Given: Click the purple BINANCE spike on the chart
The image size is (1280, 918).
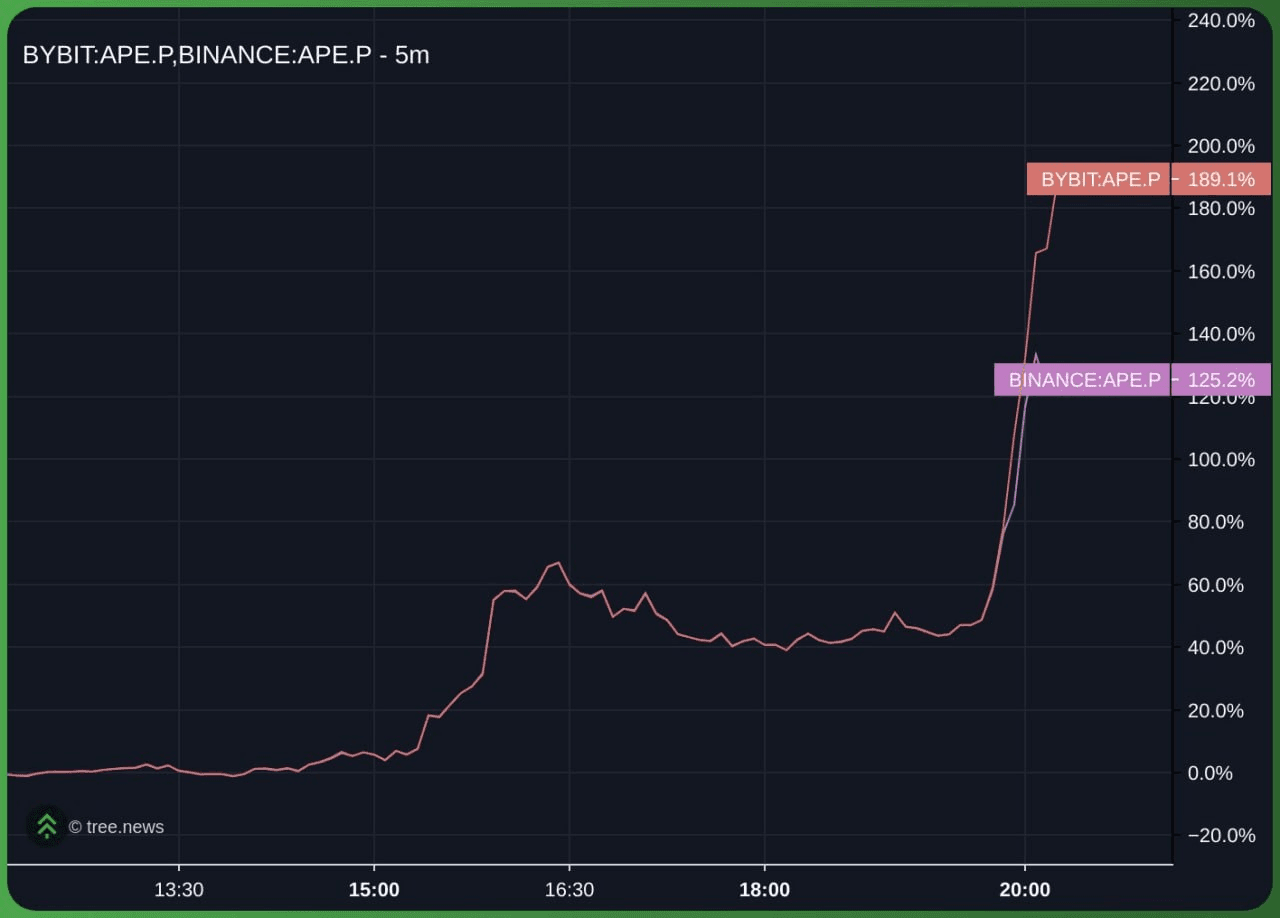Looking at the screenshot, I should [x=1036, y=355].
